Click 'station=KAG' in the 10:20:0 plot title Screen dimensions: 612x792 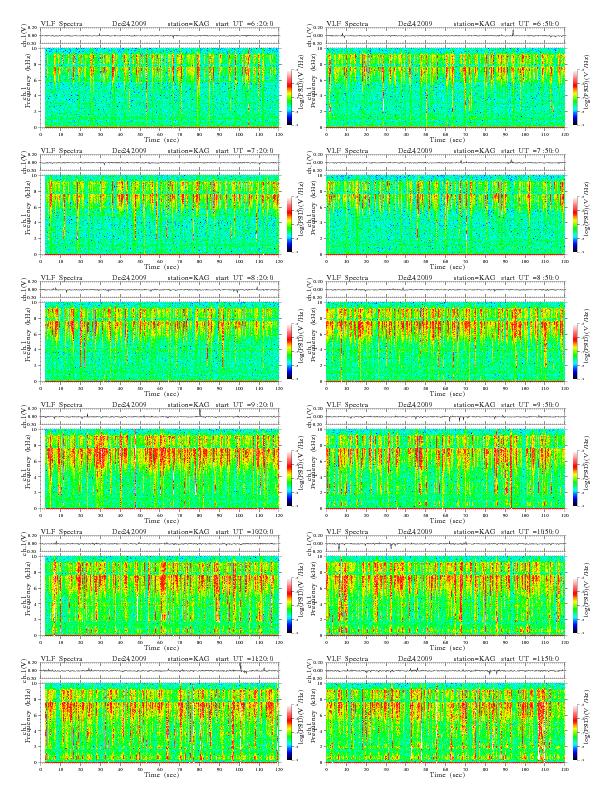point(188,531)
